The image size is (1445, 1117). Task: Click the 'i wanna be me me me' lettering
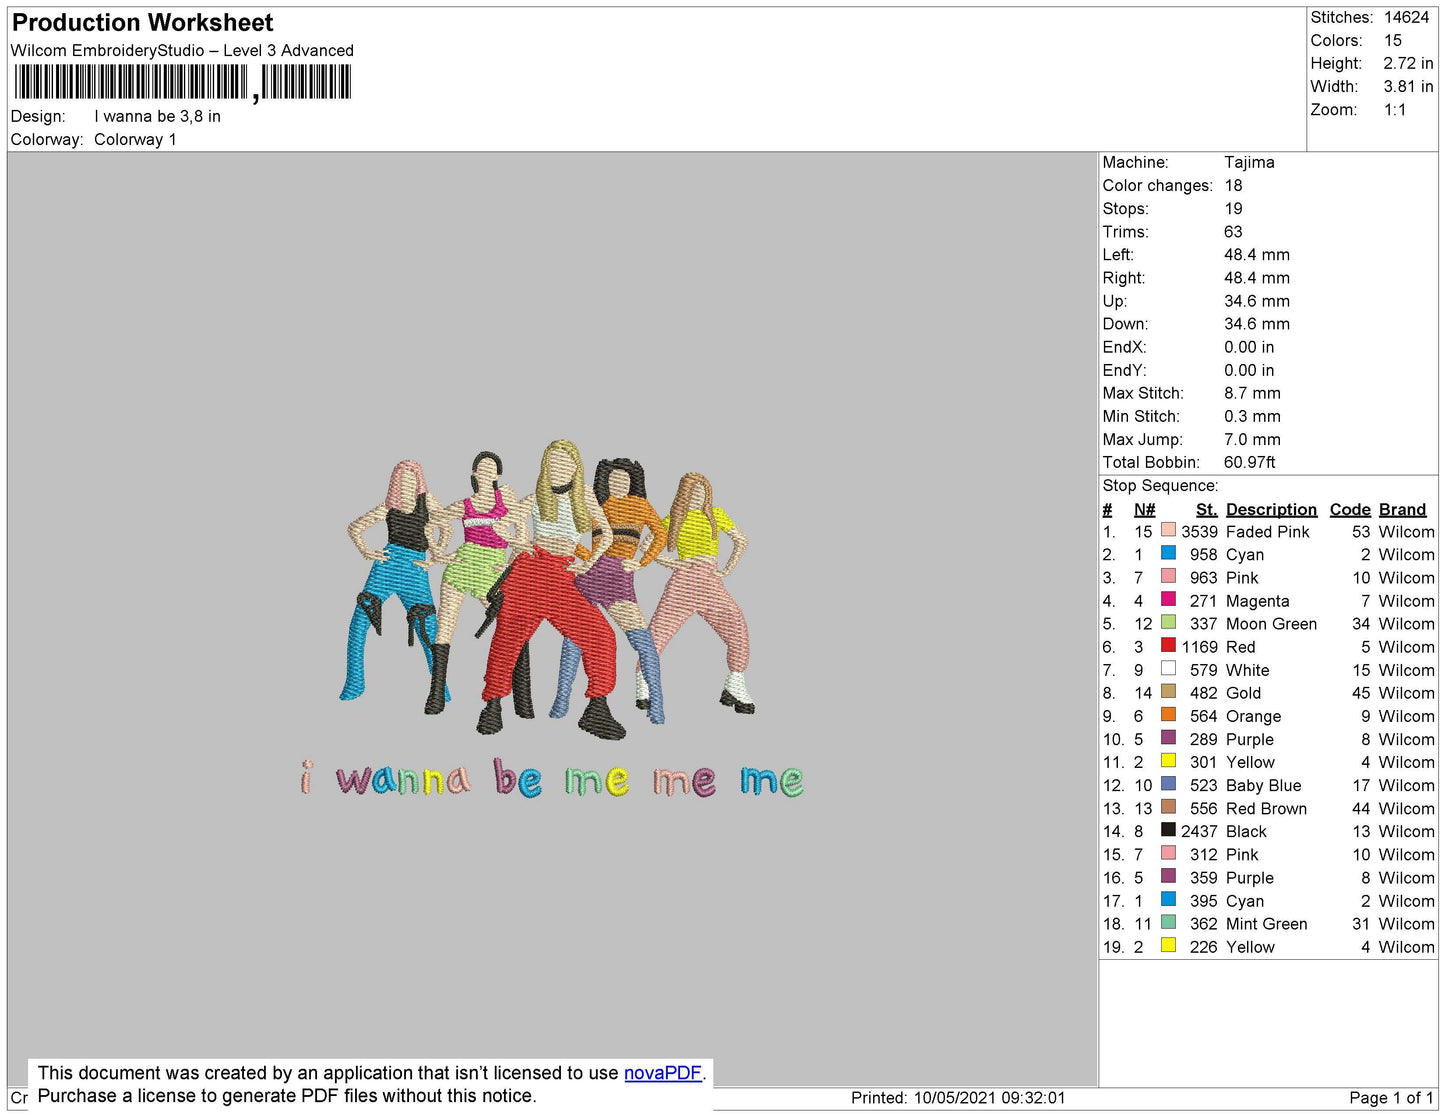551,778
